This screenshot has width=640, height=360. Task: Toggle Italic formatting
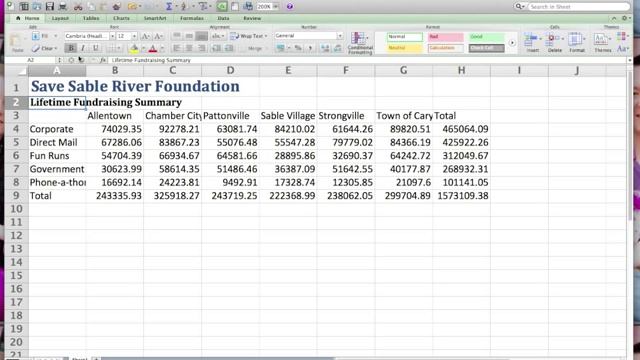(83, 48)
